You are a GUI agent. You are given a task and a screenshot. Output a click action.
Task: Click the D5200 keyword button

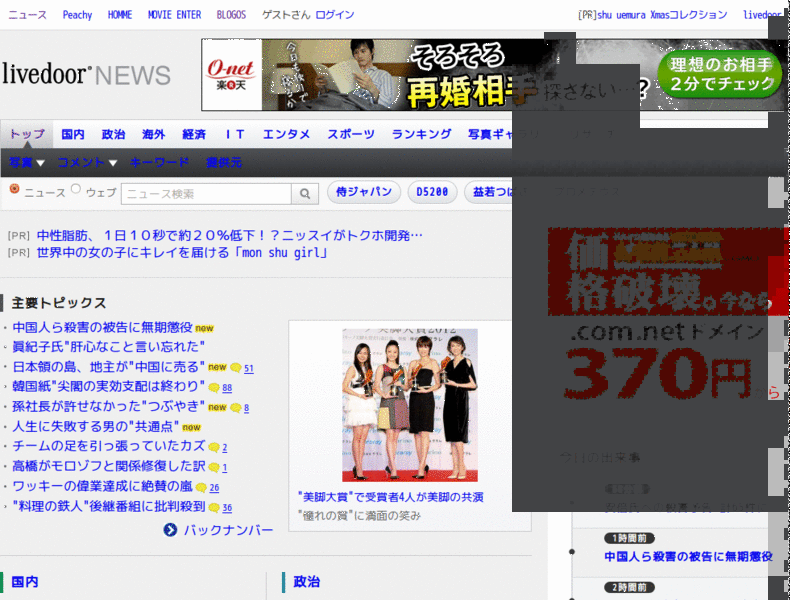[432, 192]
